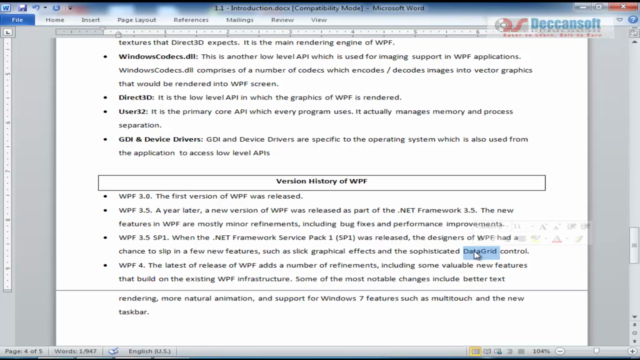Switch to the View ribbon tab
The height and width of the screenshot is (360, 640).
[319, 20]
